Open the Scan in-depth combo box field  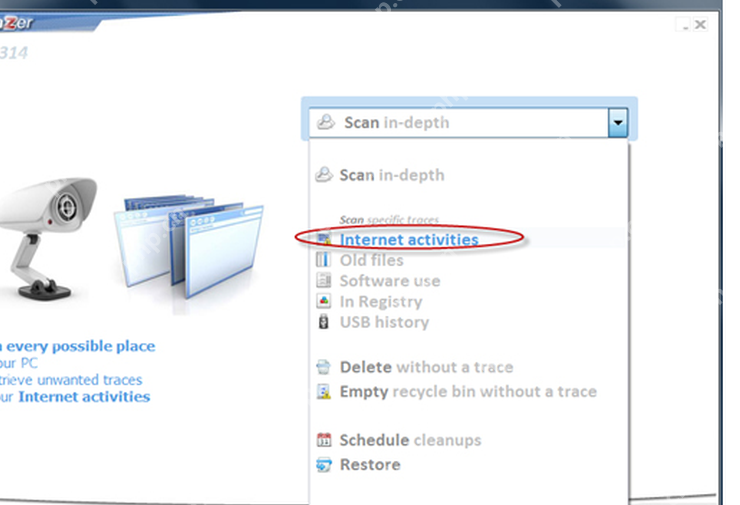point(468,123)
